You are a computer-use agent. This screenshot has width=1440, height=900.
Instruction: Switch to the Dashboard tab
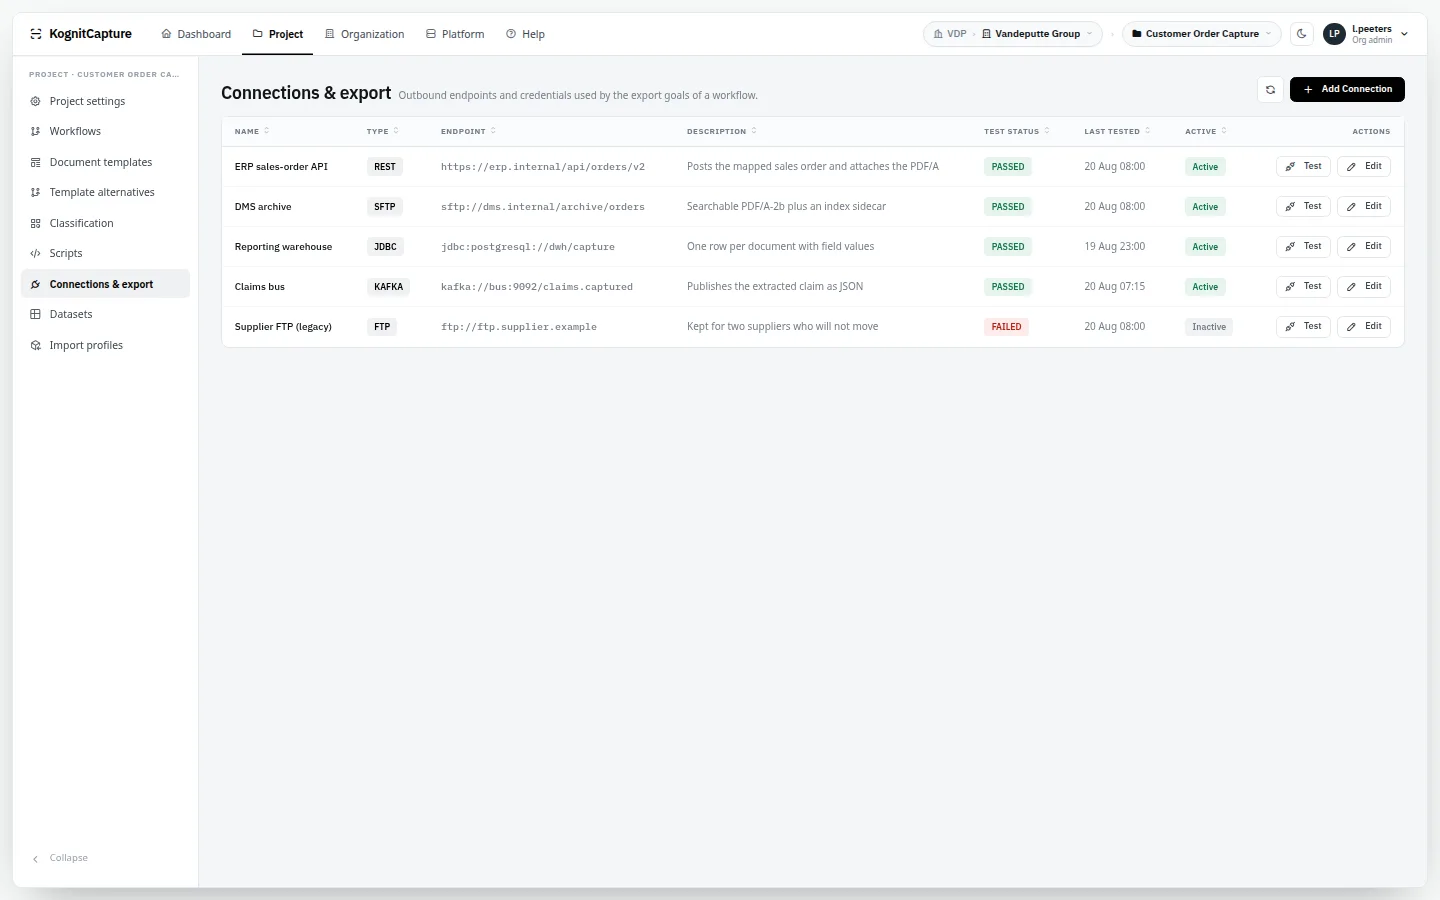[196, 34]
